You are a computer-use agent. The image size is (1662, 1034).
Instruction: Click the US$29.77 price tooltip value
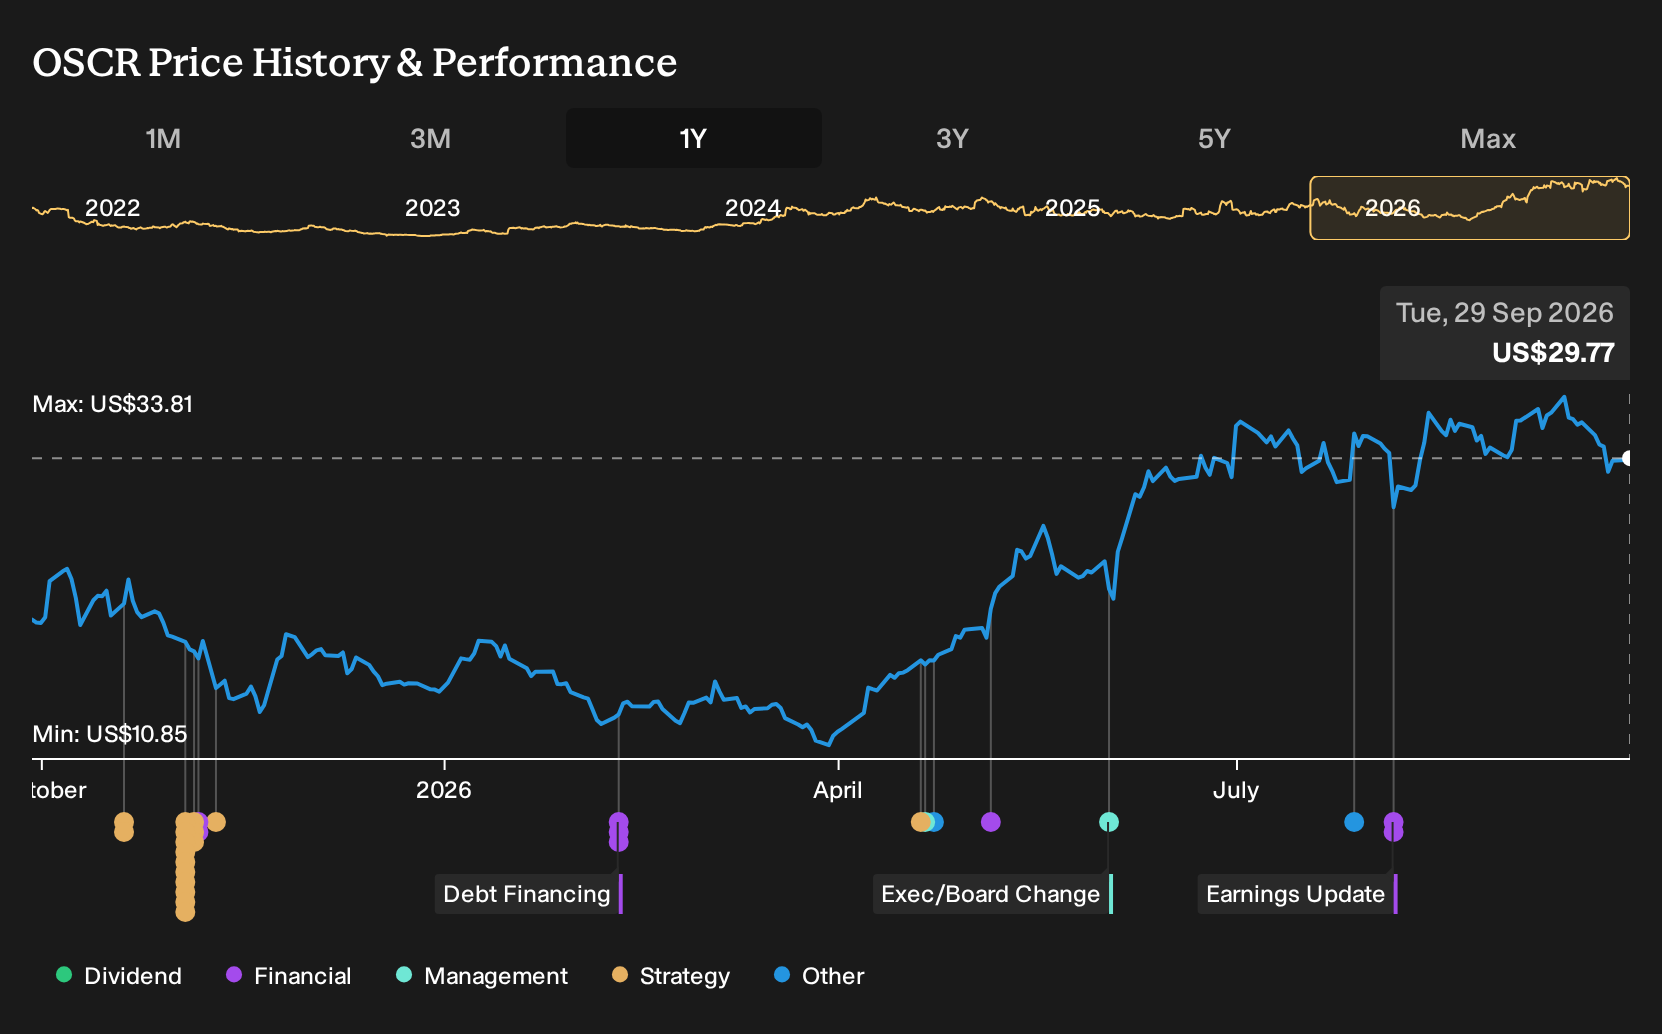click(x=1553, y=353)
